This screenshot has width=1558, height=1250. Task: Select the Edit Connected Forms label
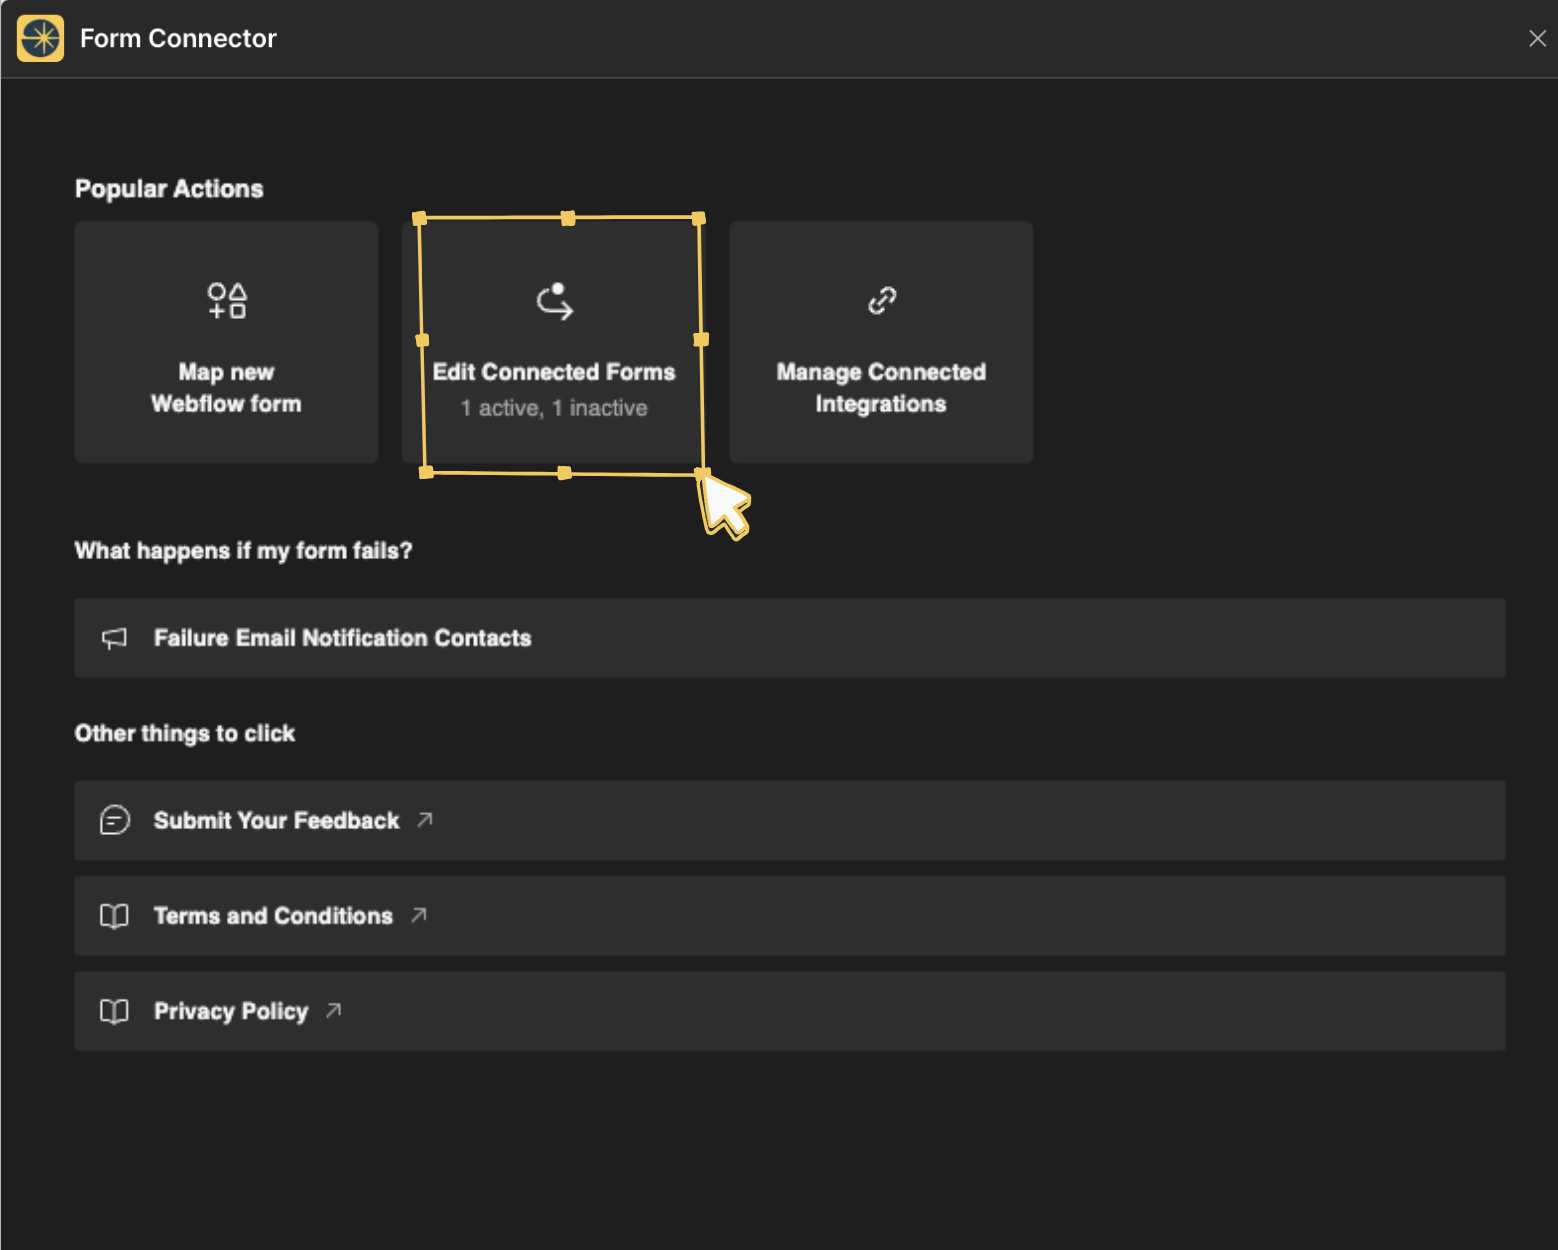554,372
